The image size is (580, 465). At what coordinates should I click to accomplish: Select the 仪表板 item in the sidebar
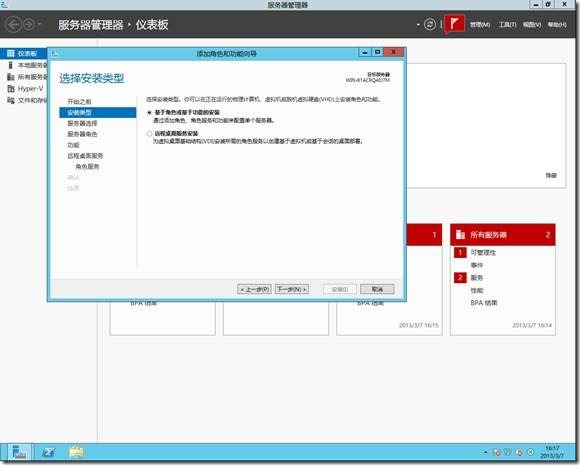tap(24, 54)
